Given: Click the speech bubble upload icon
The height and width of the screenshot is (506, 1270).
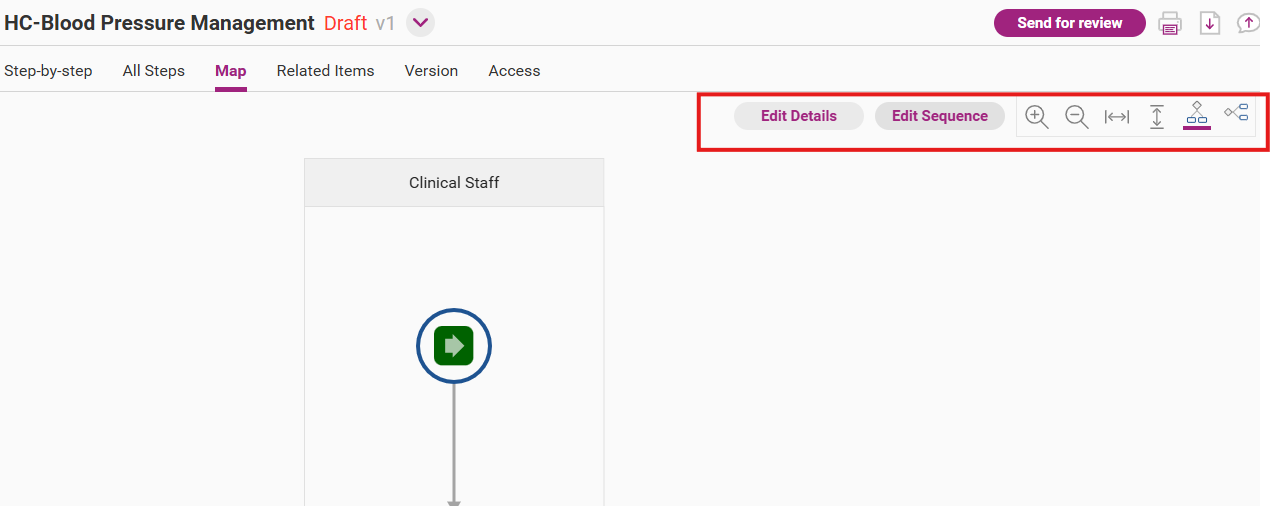Looking at the screenshot, I should 1248,23.
